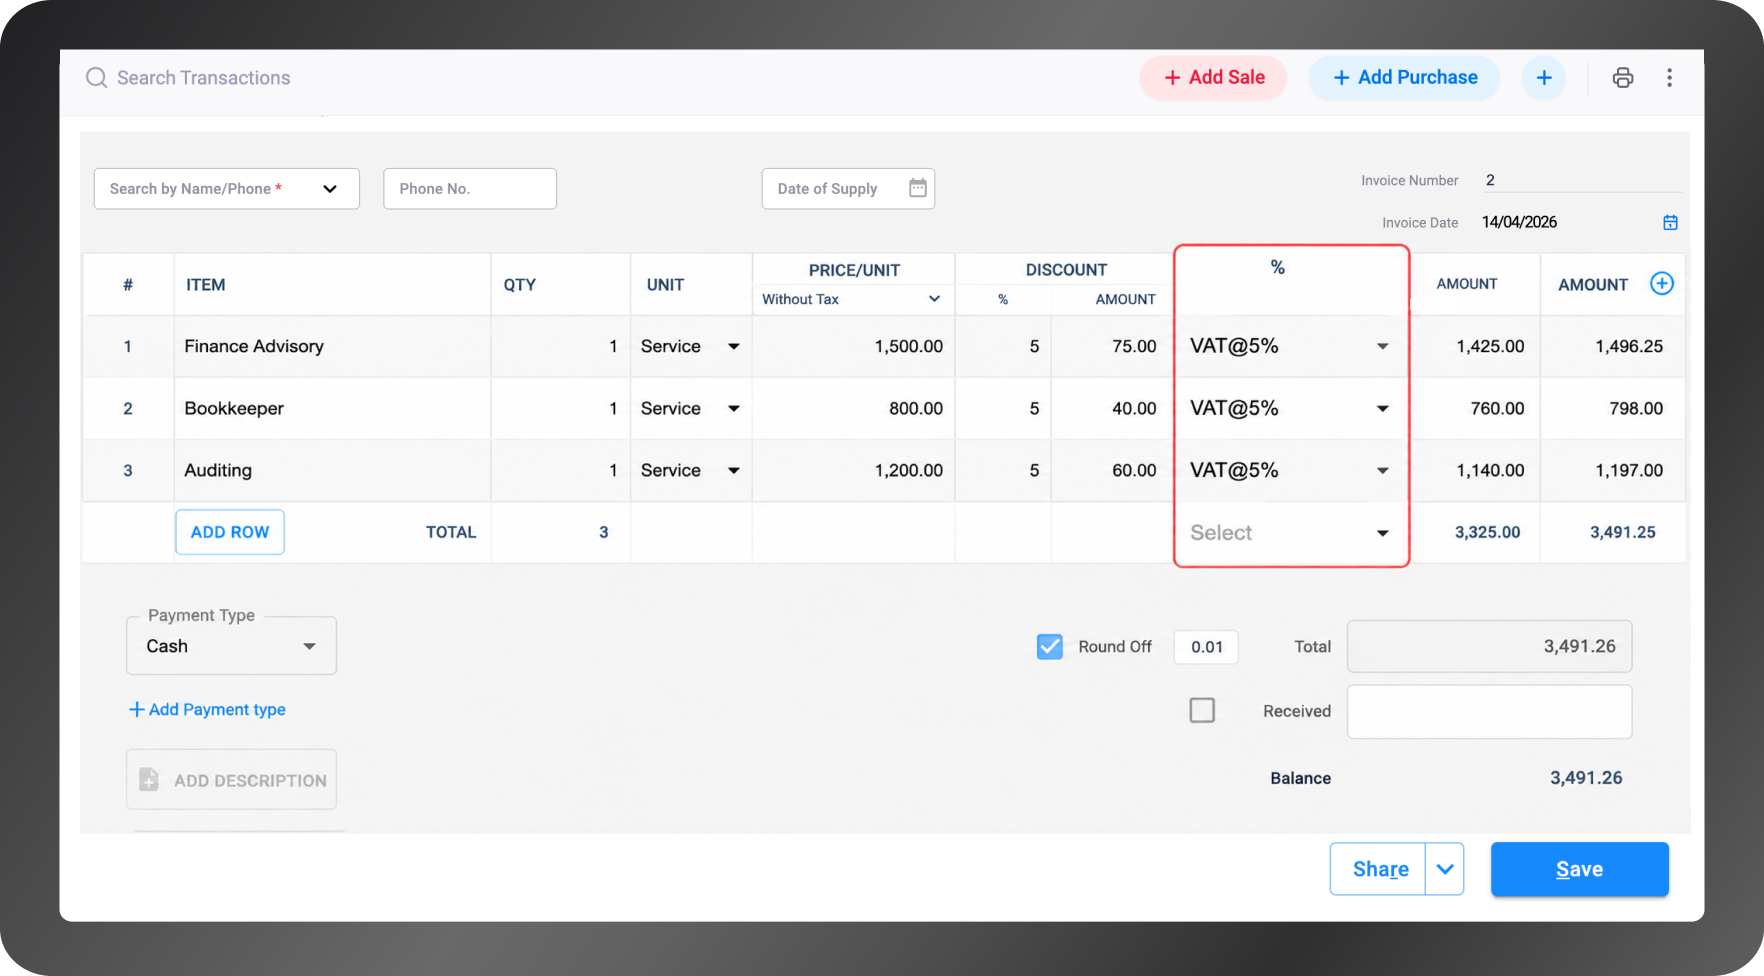Uncheck the Round Off checkbox

(x=1050, y=647)
